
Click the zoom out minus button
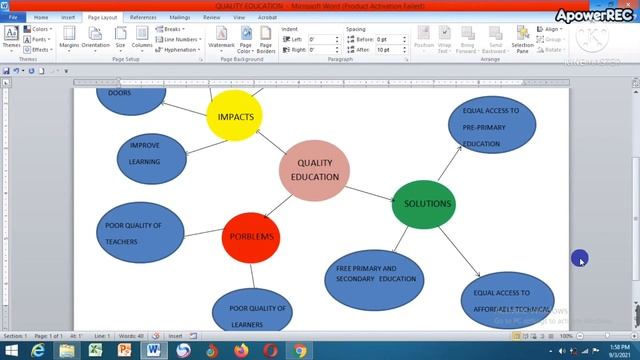(580, 336)
